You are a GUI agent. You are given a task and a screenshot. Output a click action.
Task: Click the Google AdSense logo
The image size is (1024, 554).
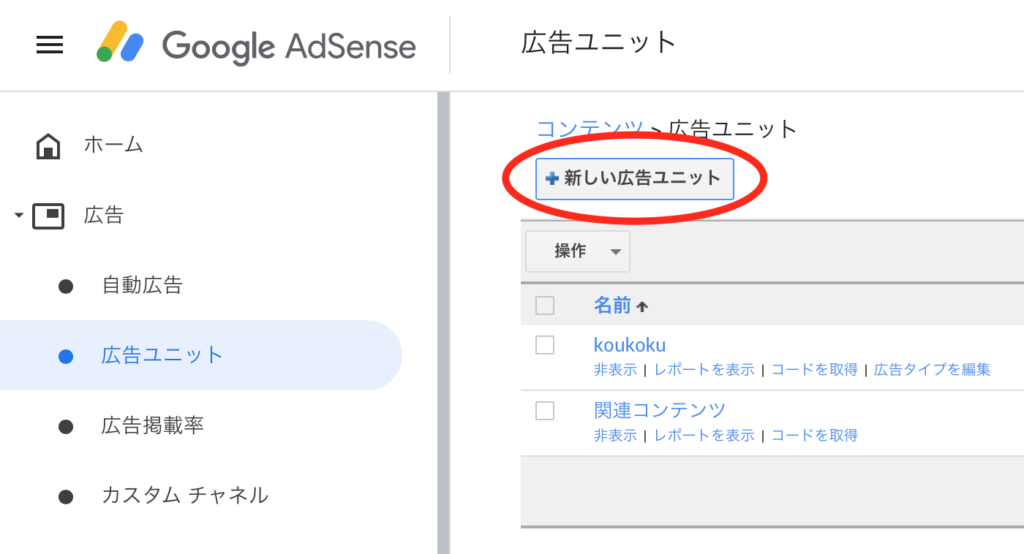[257, 44]
